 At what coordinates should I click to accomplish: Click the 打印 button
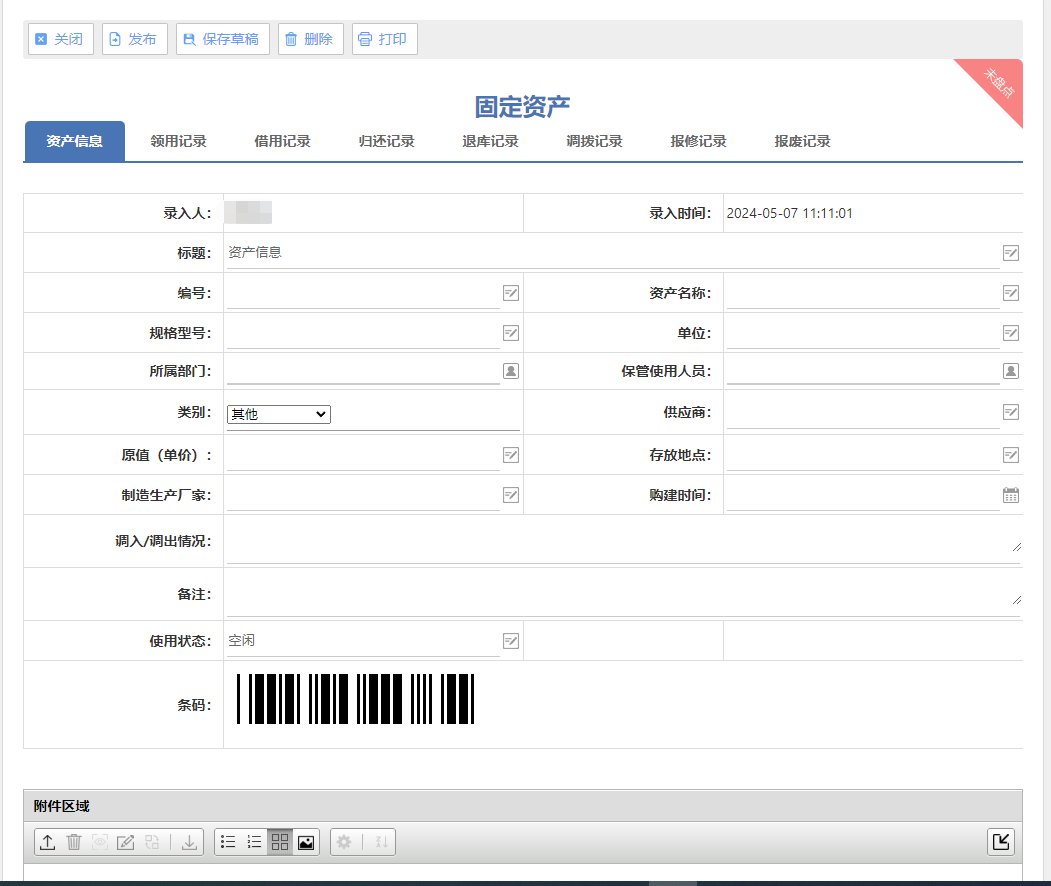384,39
